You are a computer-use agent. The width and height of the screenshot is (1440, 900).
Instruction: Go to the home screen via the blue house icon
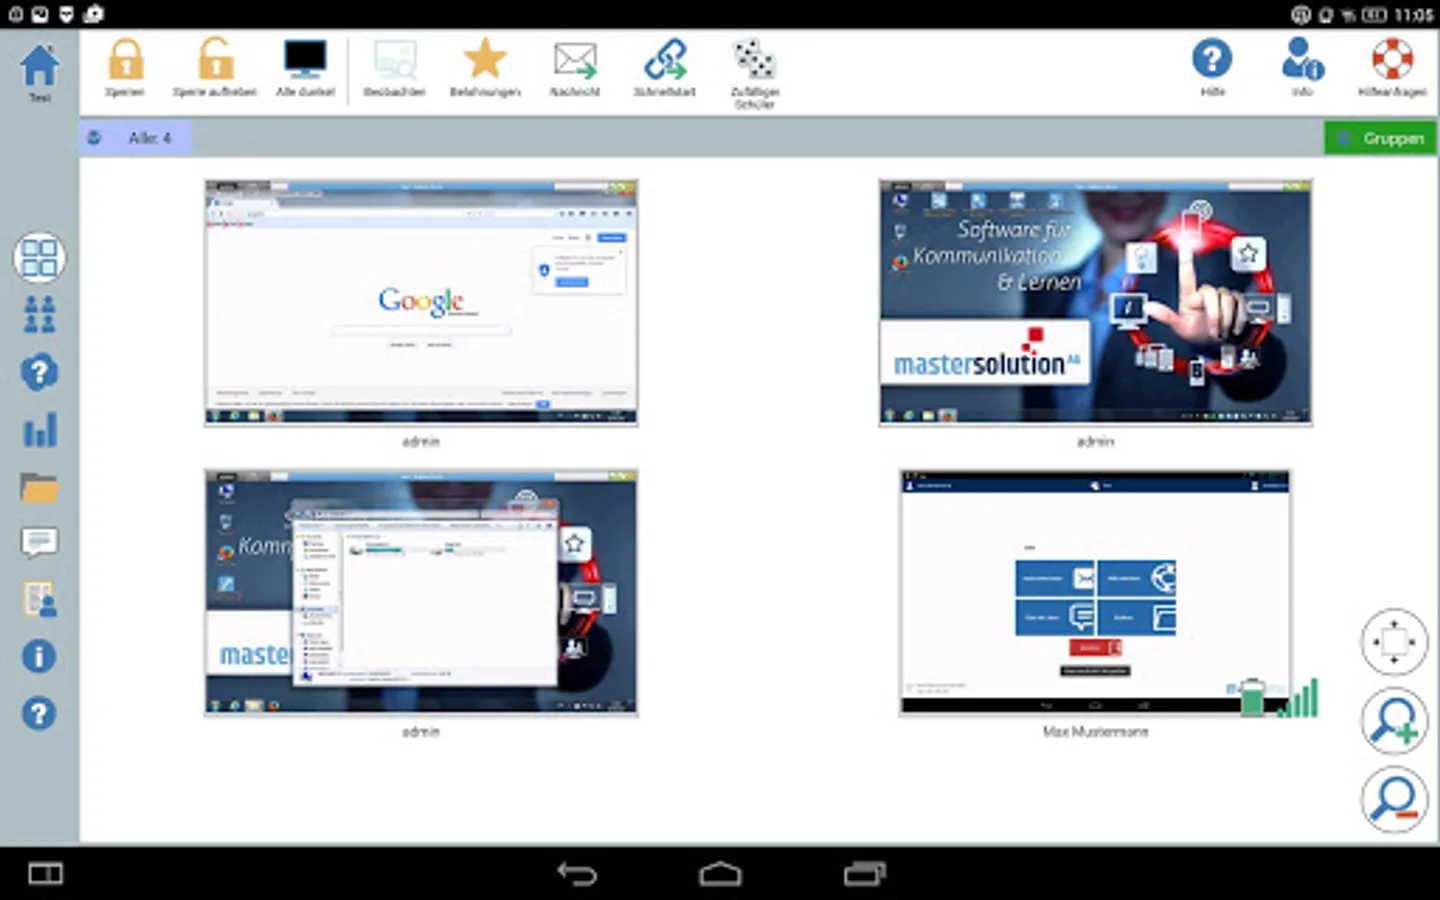click(x=39, y=67)
